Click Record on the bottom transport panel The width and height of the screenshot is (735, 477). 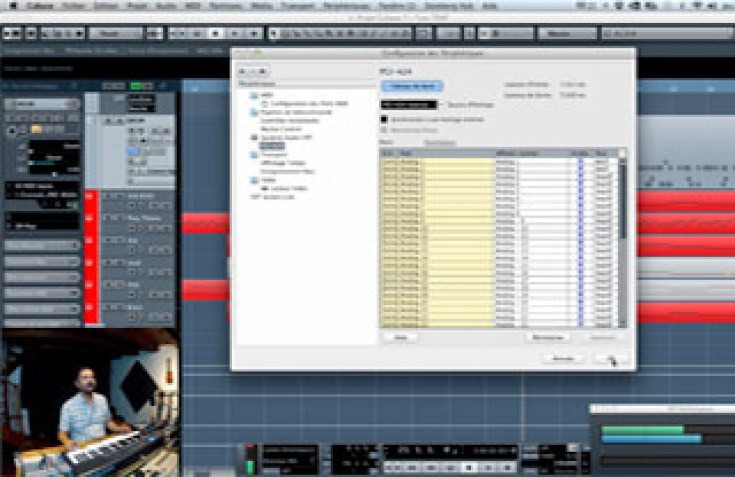(x=507, y=467)
